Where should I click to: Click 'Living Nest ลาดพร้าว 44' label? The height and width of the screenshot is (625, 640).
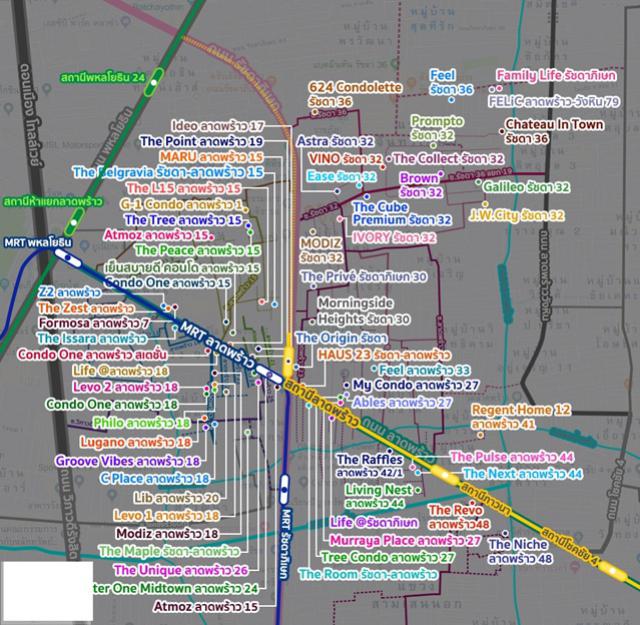[379, 496]
